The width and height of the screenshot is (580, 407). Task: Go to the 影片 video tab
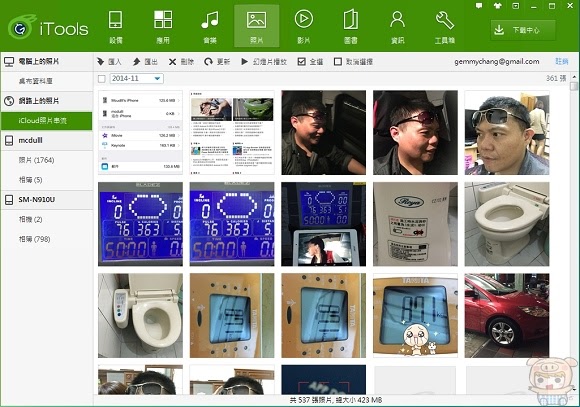[x=304, y=27]
